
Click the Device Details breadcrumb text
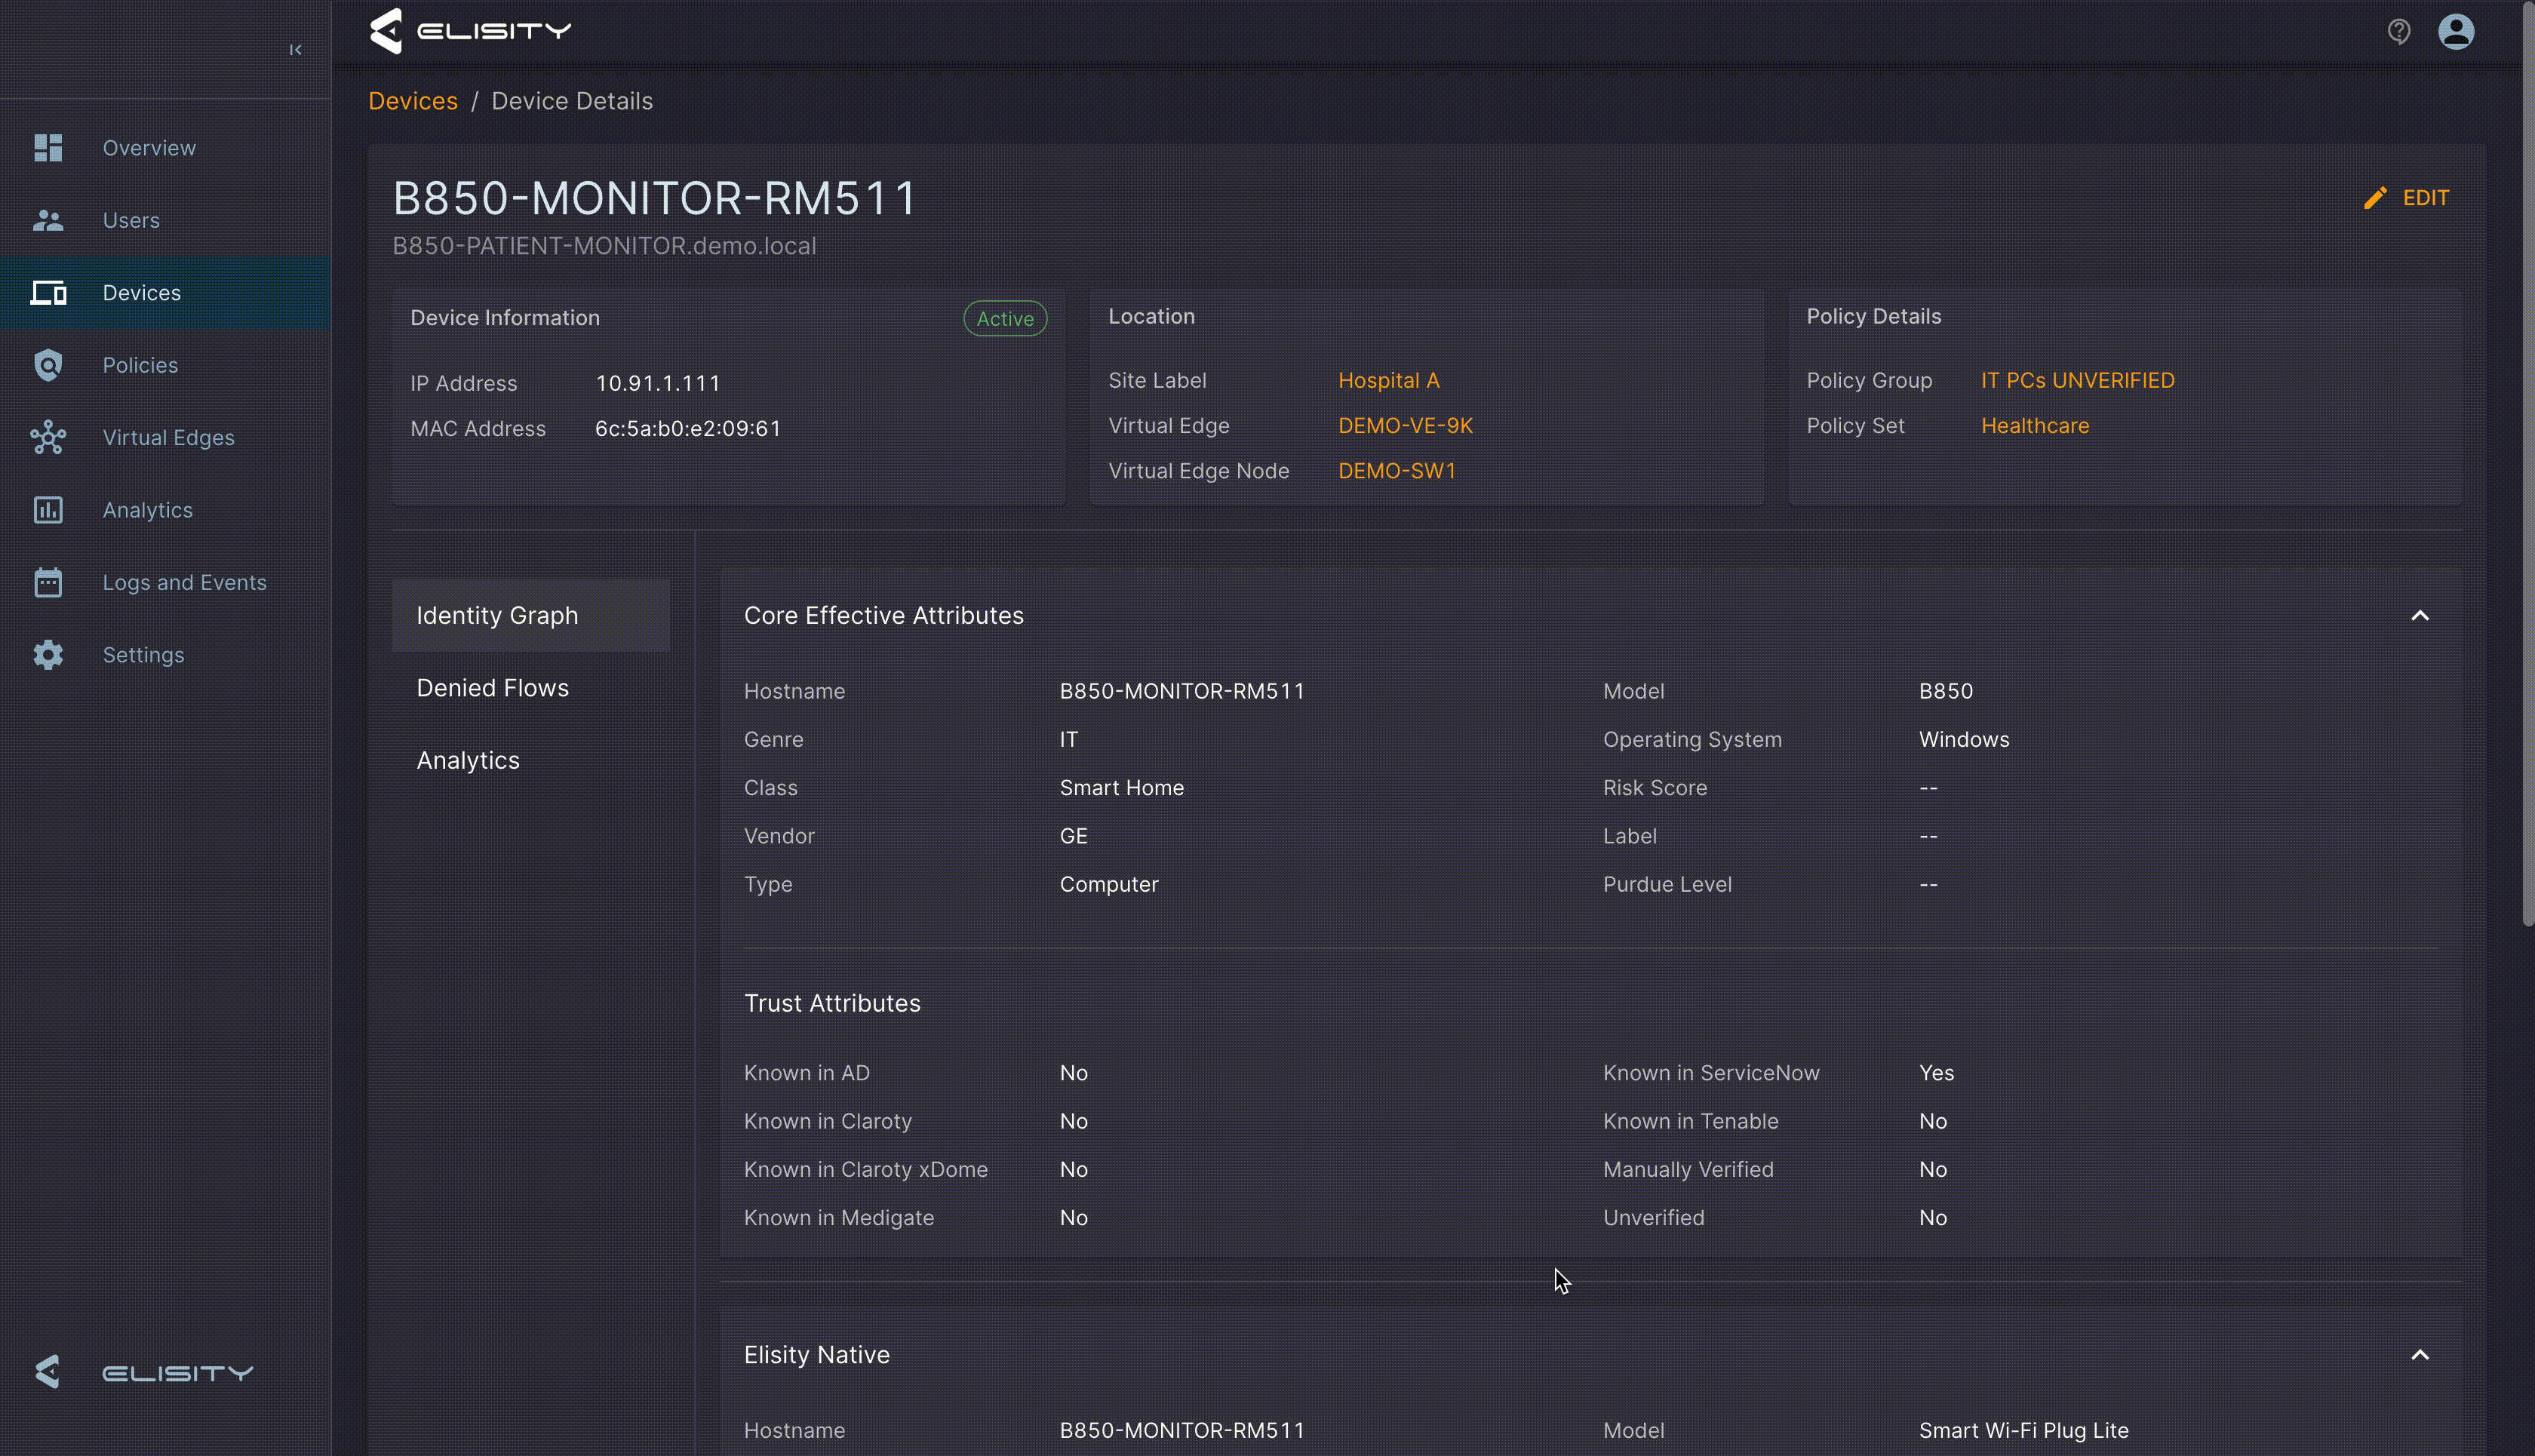click(572, 101)
